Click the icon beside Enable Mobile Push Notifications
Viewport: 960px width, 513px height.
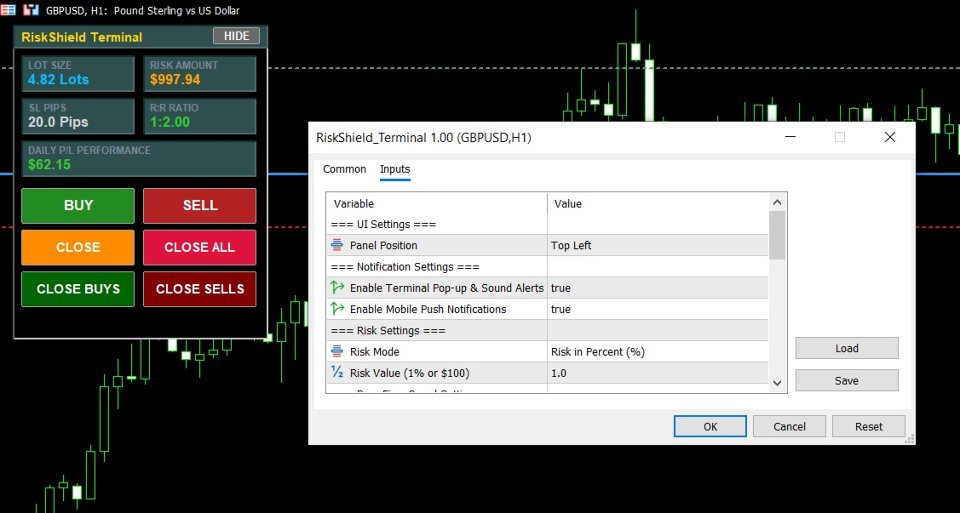(x=337, y=309)
